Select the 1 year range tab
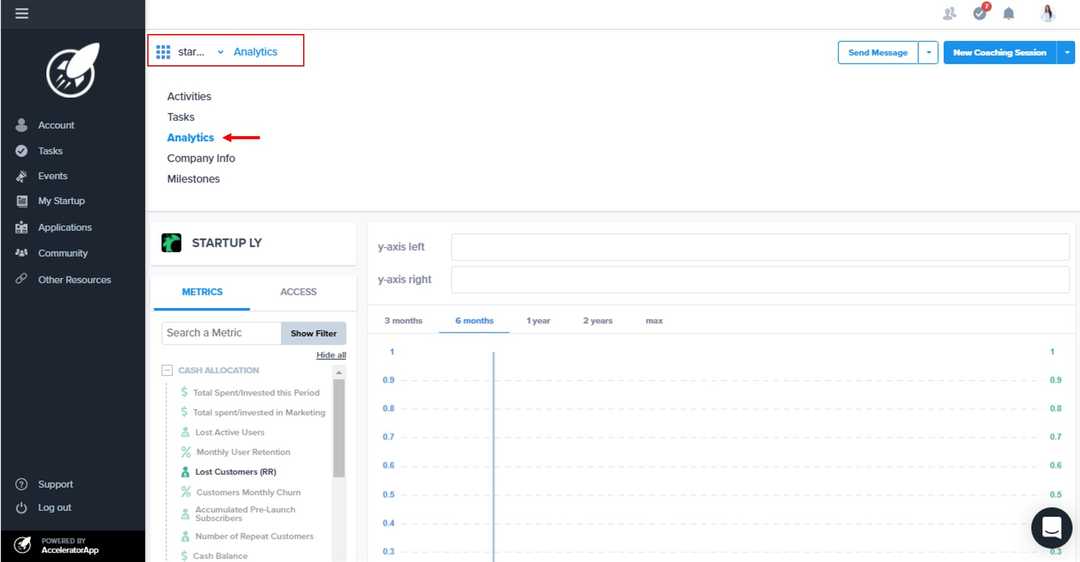Viewport: 1080px width, 562px height. [x=539, y=321]
